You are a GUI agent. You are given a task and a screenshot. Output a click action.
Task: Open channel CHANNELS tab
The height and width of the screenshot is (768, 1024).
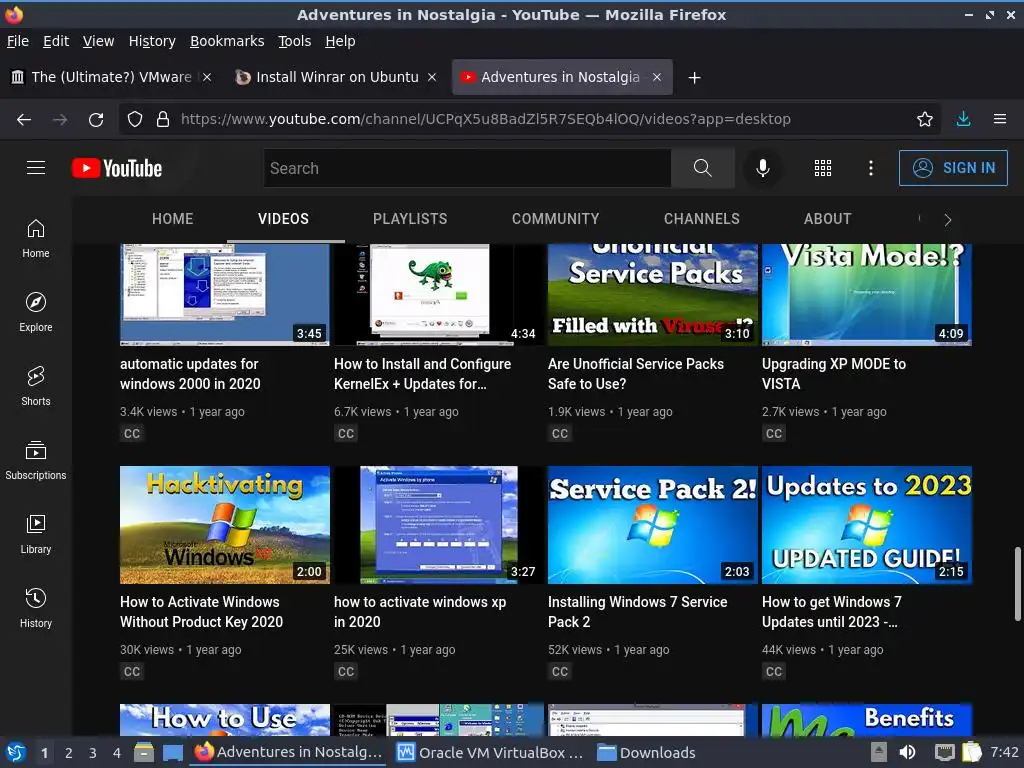tap(701, 219)
